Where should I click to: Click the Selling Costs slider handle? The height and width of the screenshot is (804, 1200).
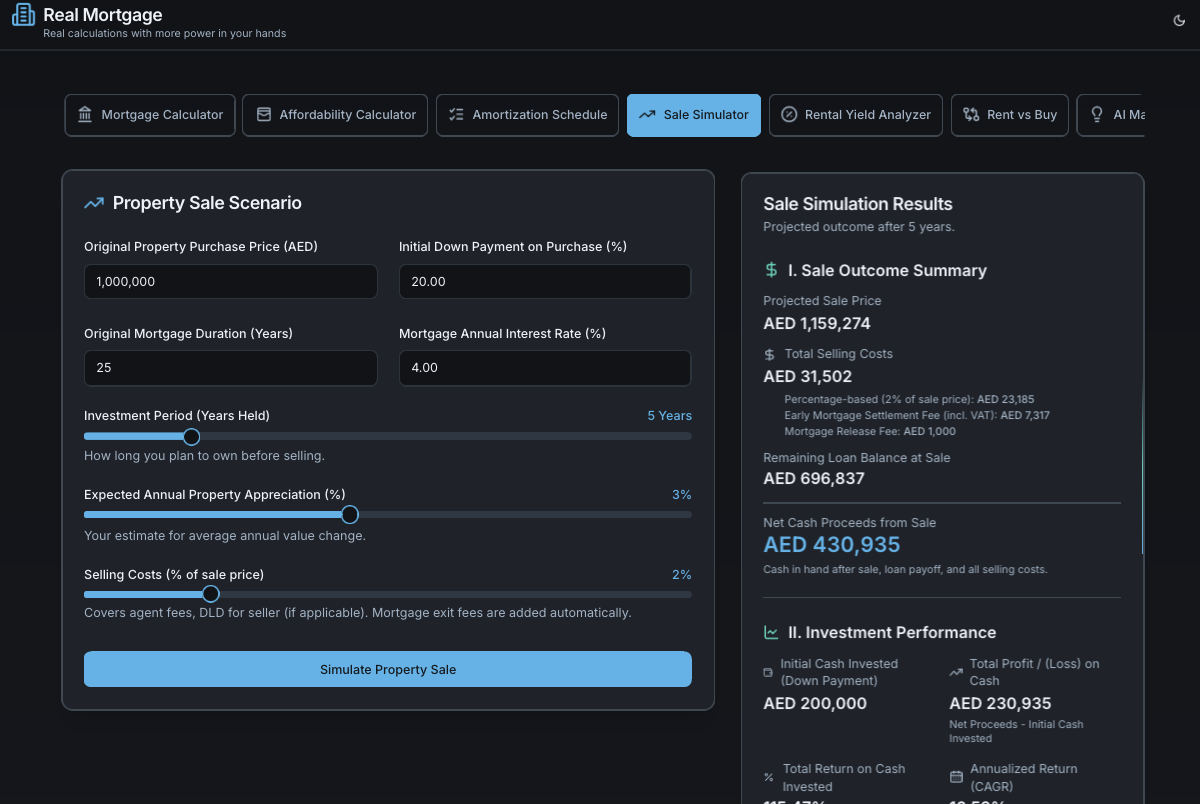(x=210, y=594)
